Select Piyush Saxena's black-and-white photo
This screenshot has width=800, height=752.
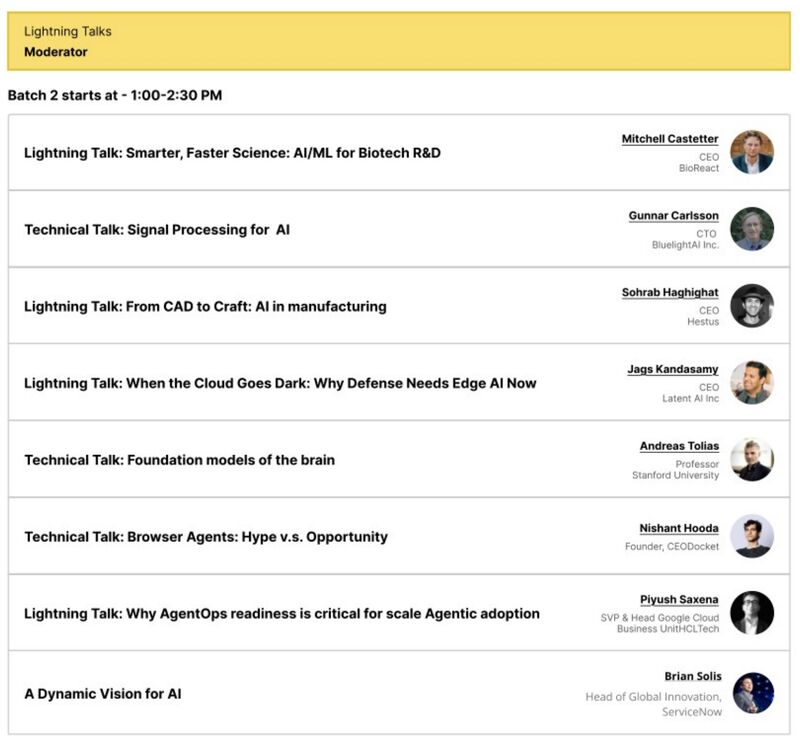click(x=752, y=613)
